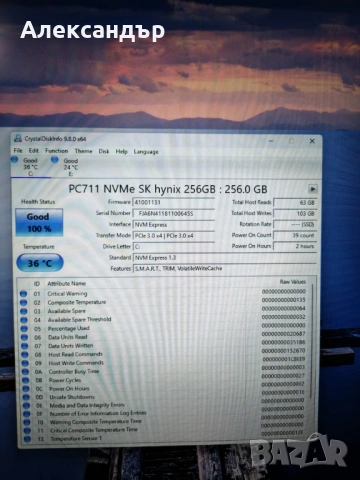Viewport: 360px width, 480px height.
Task: Click the Features field S.M.A.R.T., TRIM
Action: pos(225,269)
